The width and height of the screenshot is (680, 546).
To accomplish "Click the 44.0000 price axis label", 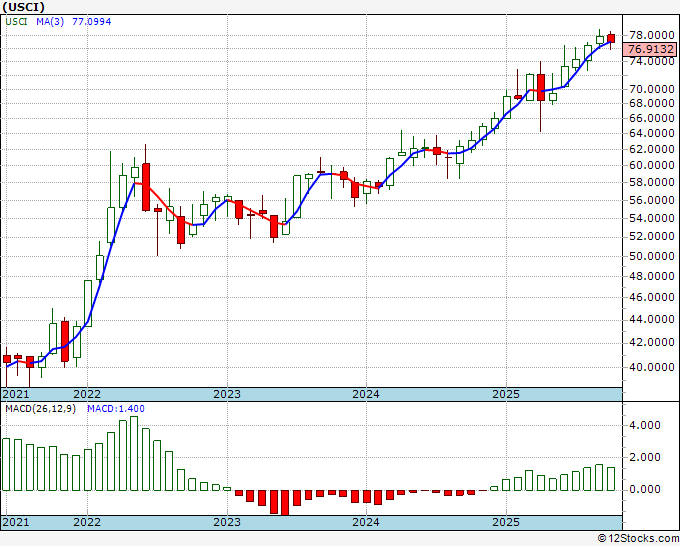I will (x=652, y=320).
